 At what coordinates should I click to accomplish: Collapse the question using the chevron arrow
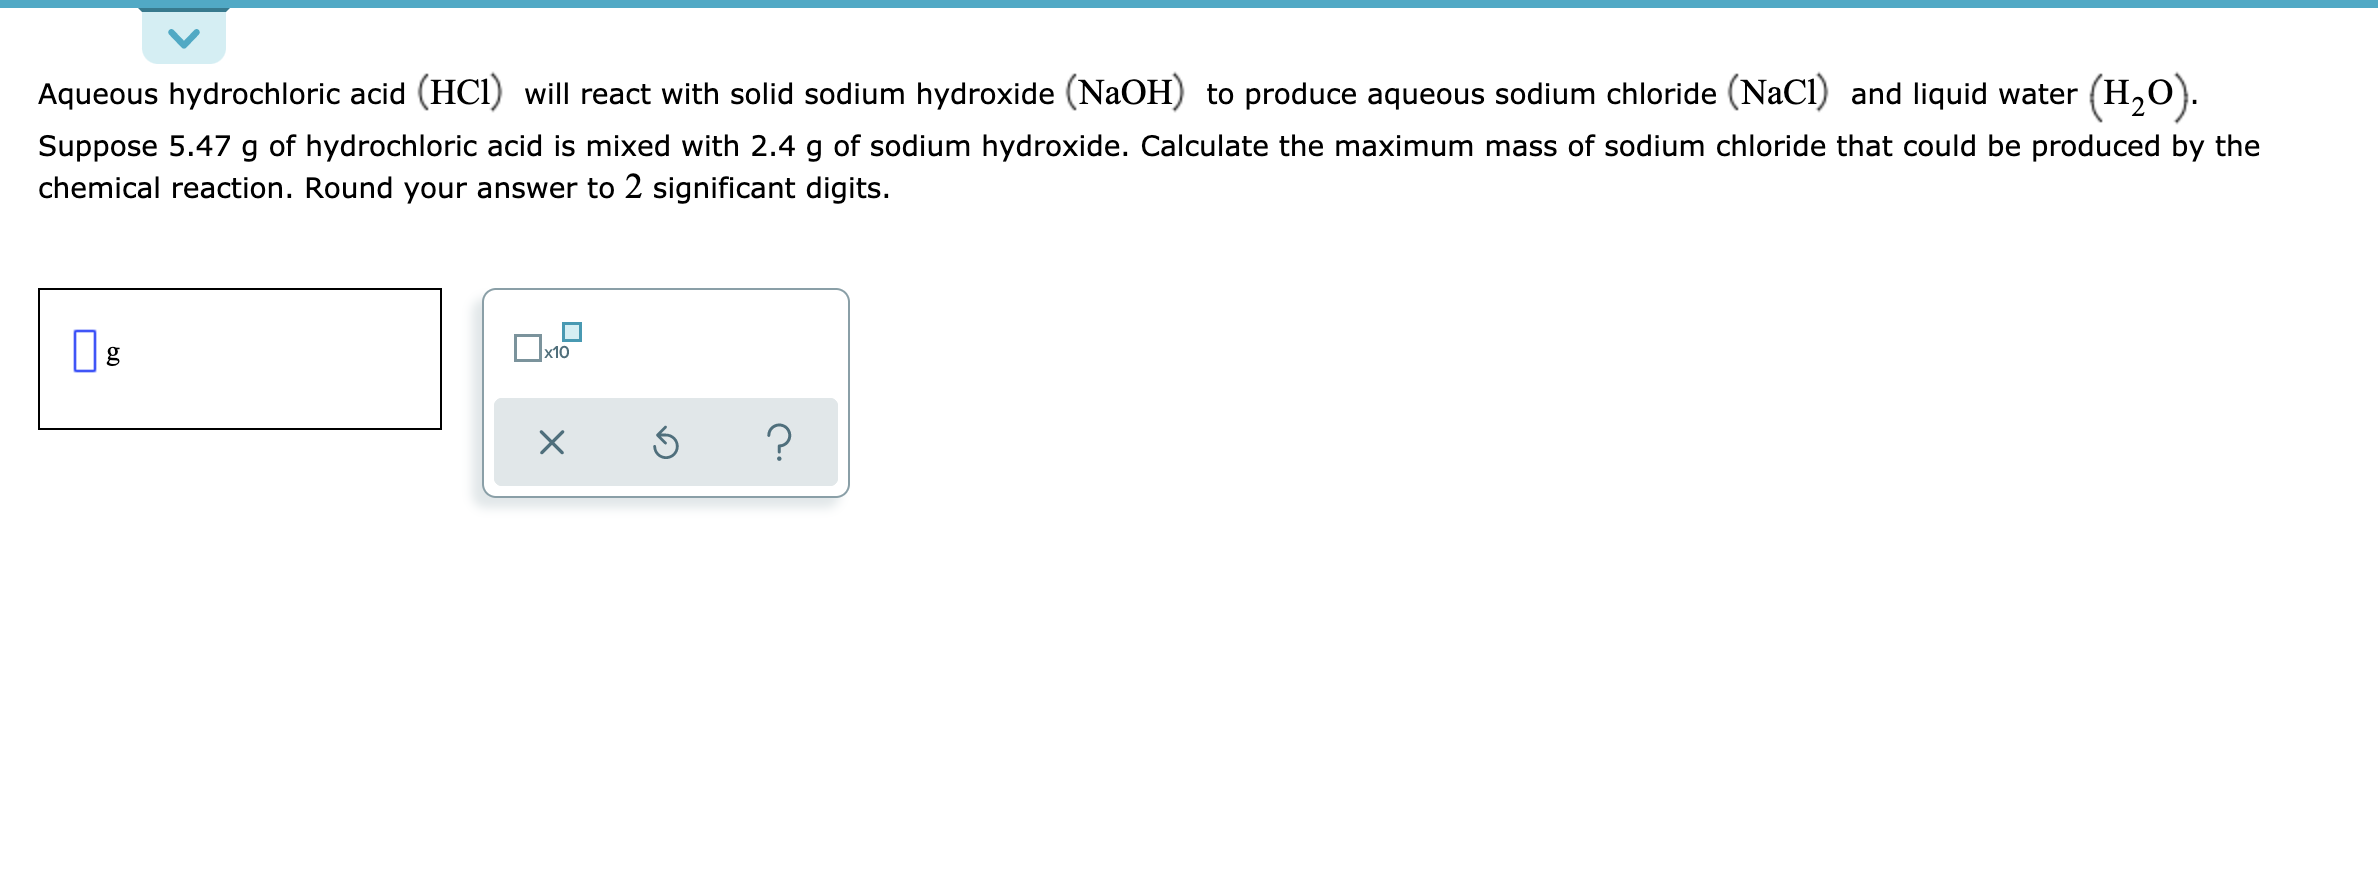coord(185,36)
